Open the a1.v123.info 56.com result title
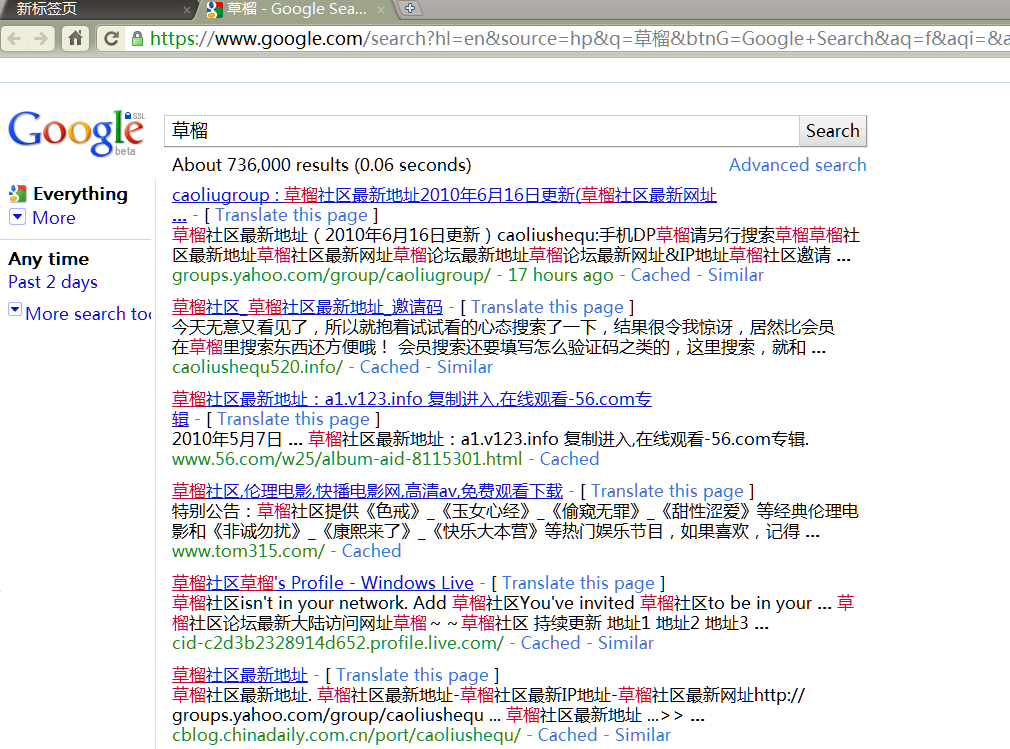Screen dimensions: 1010x749 coord(412,399)
